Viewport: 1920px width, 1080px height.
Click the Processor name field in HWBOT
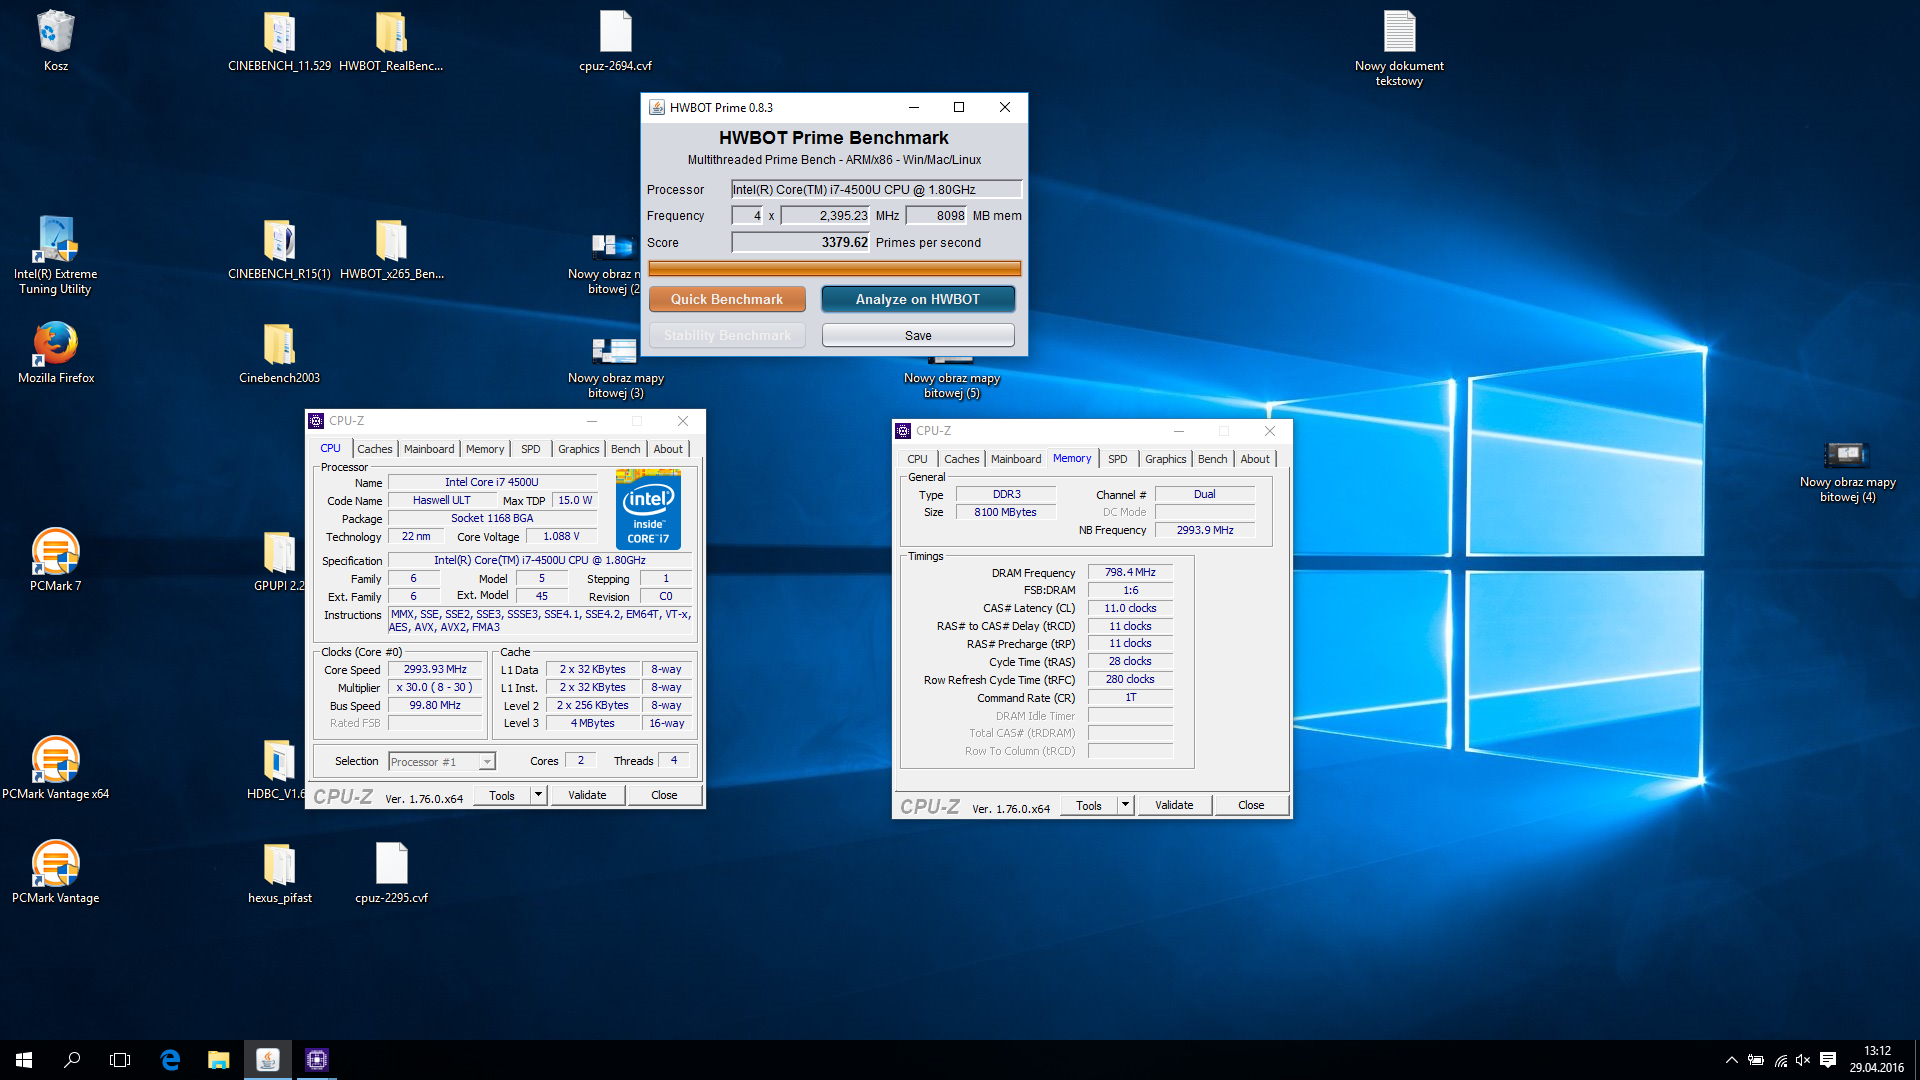point(876,189)
